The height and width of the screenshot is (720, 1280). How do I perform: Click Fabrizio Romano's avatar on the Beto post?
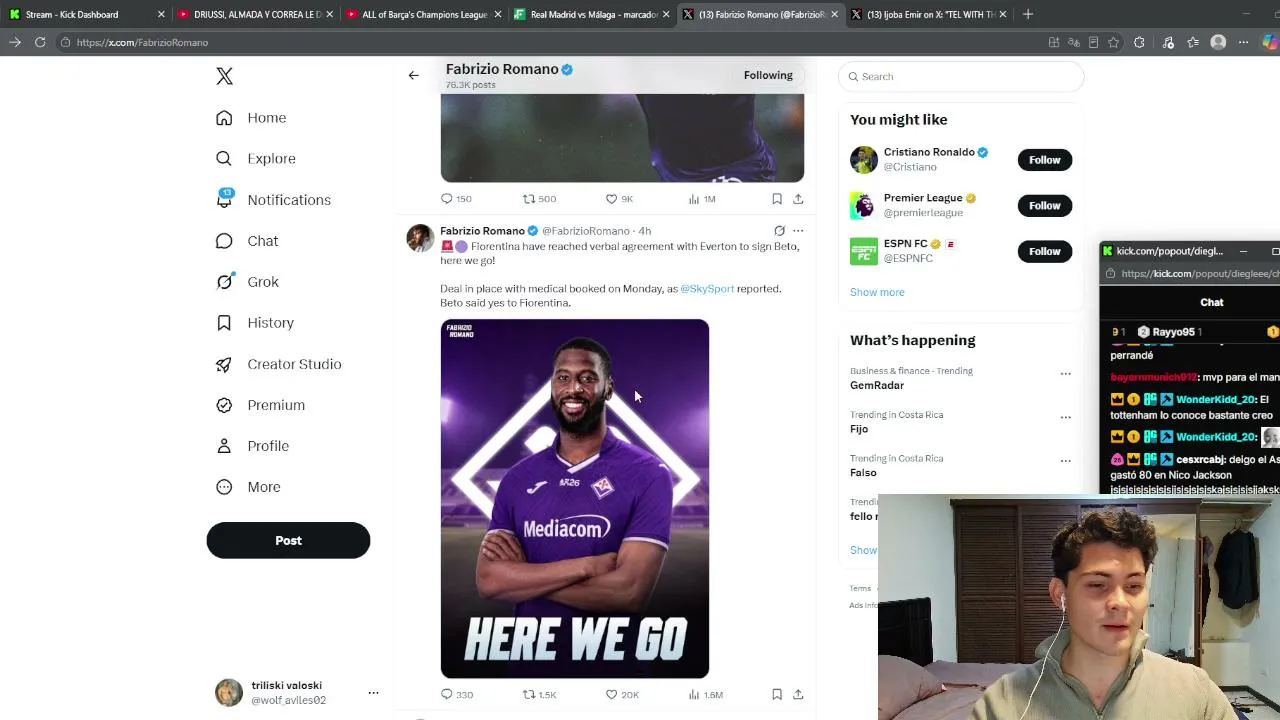click(x=420, y=238)
